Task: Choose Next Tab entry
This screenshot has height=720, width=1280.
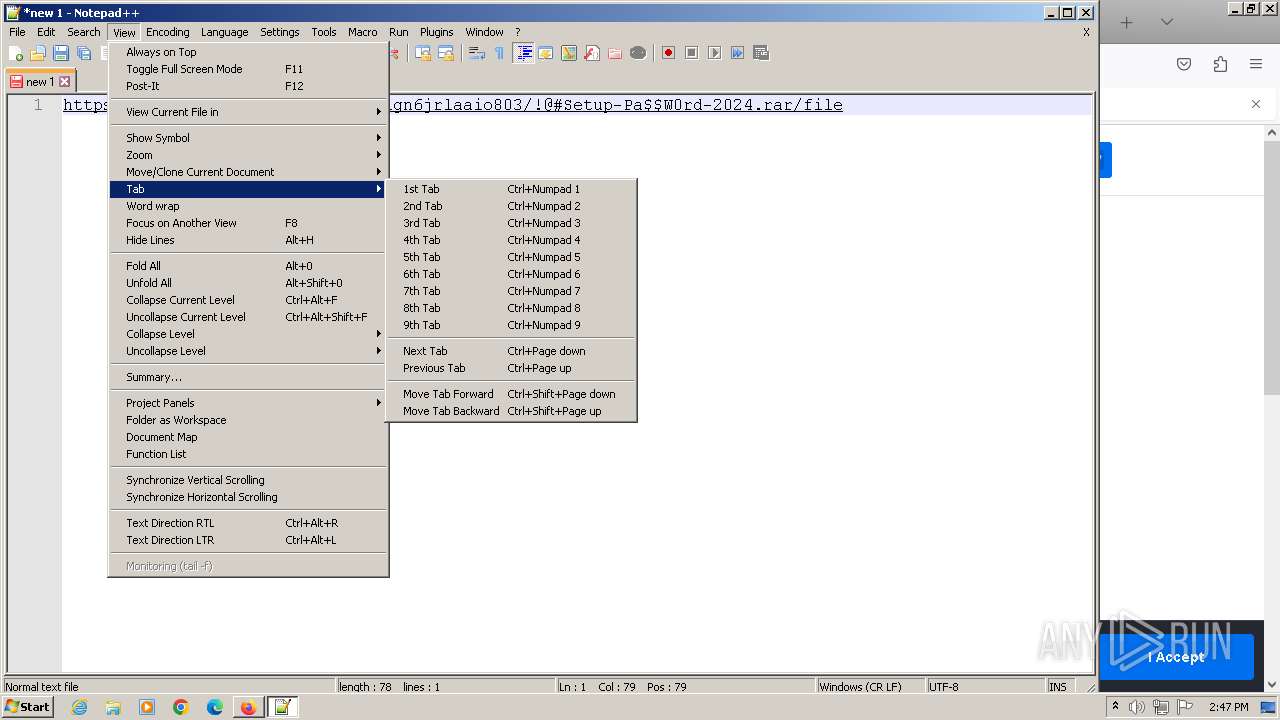Action: point(511,351)
